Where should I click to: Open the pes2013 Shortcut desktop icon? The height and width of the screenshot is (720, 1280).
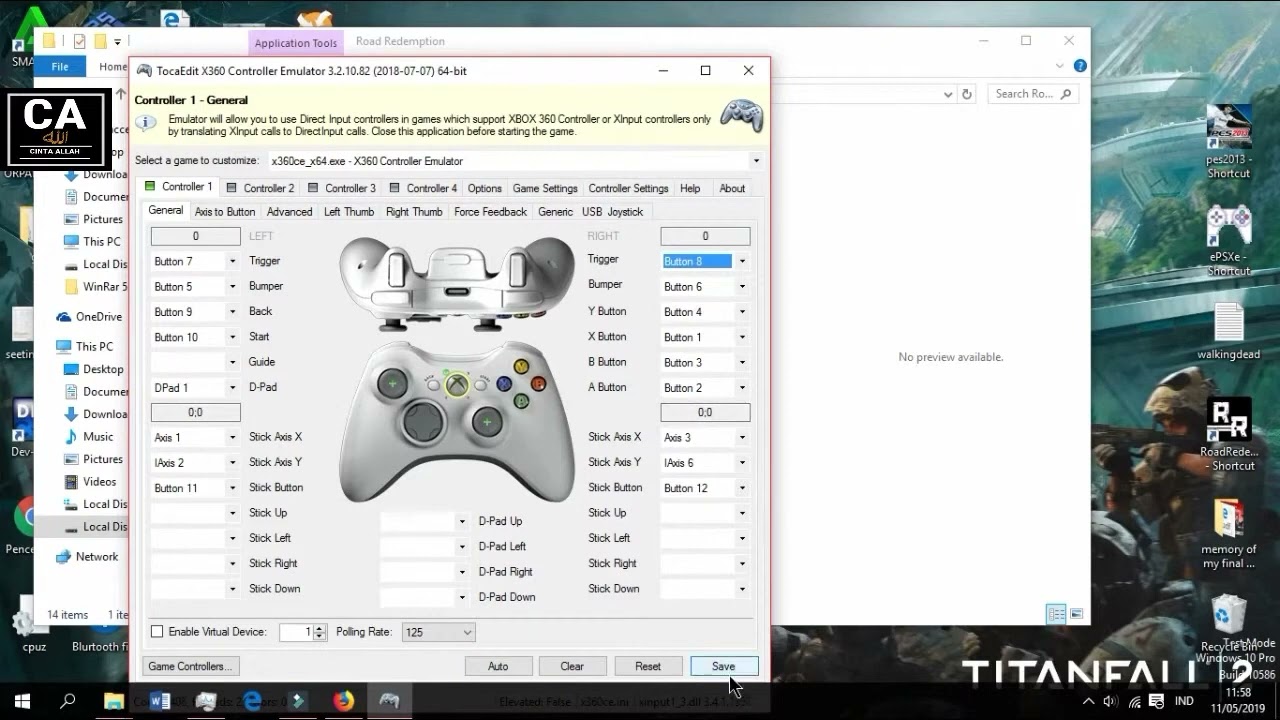click(1228, 142)
